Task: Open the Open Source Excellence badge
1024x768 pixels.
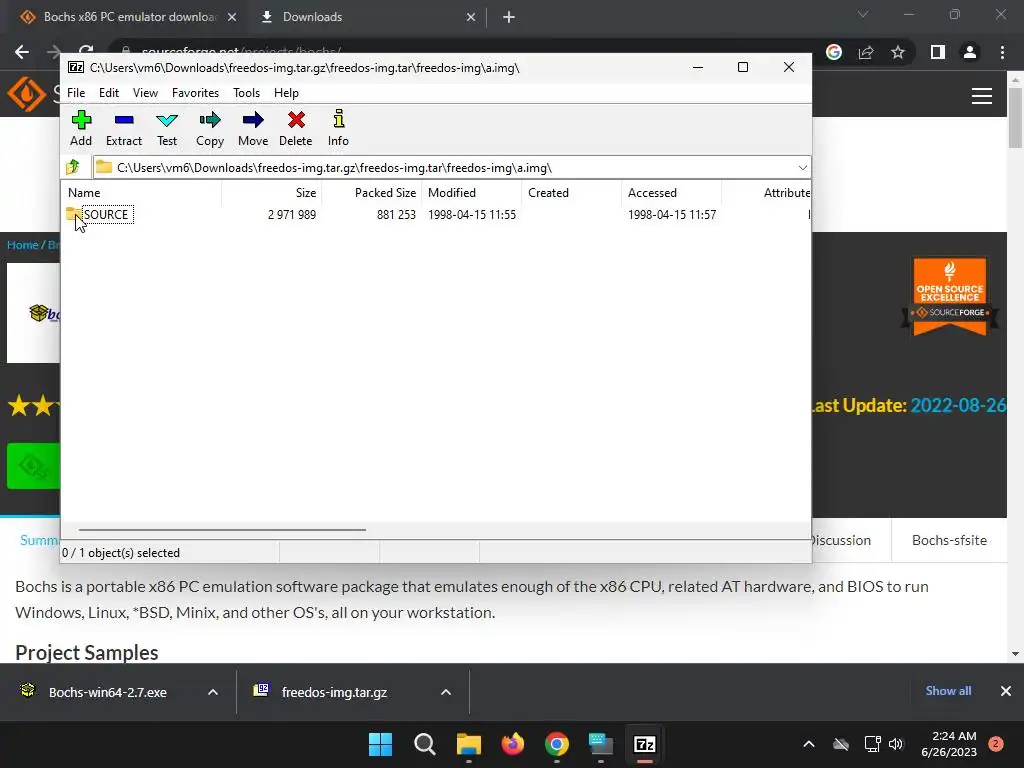Action: (950, 296)
